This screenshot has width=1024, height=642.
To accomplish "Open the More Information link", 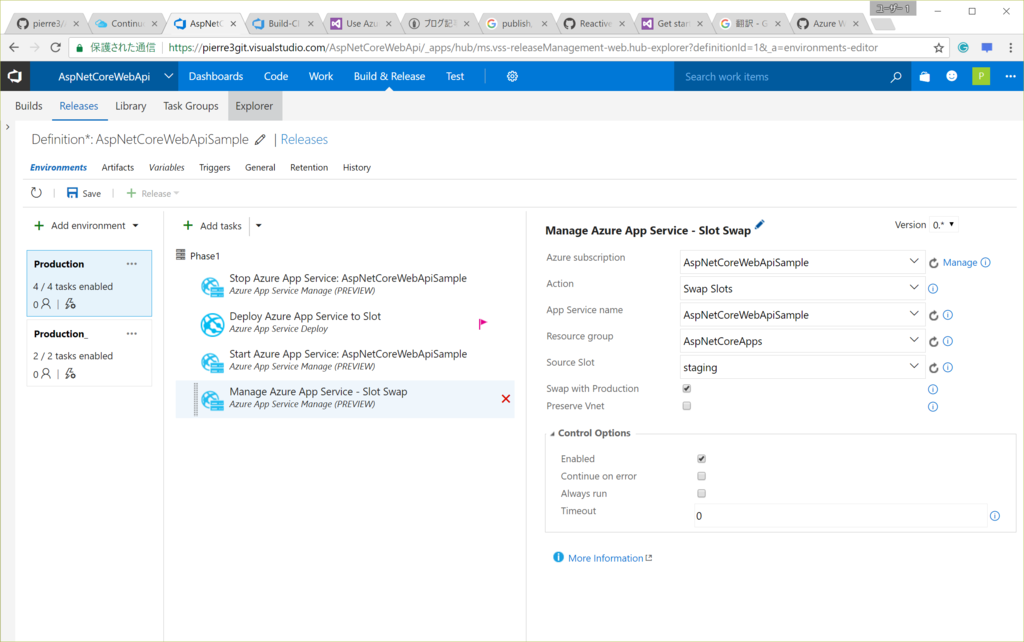I will pos(605,558).
